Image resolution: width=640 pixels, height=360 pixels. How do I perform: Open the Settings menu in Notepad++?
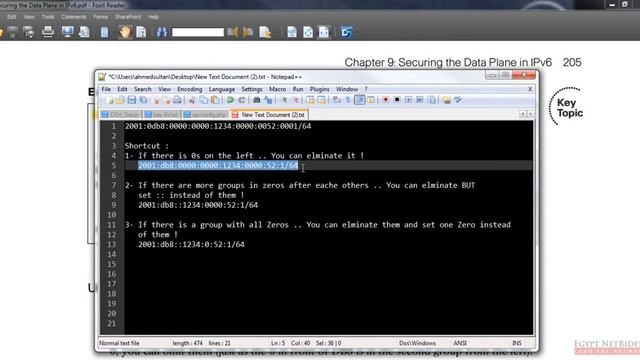coord(251,89)
